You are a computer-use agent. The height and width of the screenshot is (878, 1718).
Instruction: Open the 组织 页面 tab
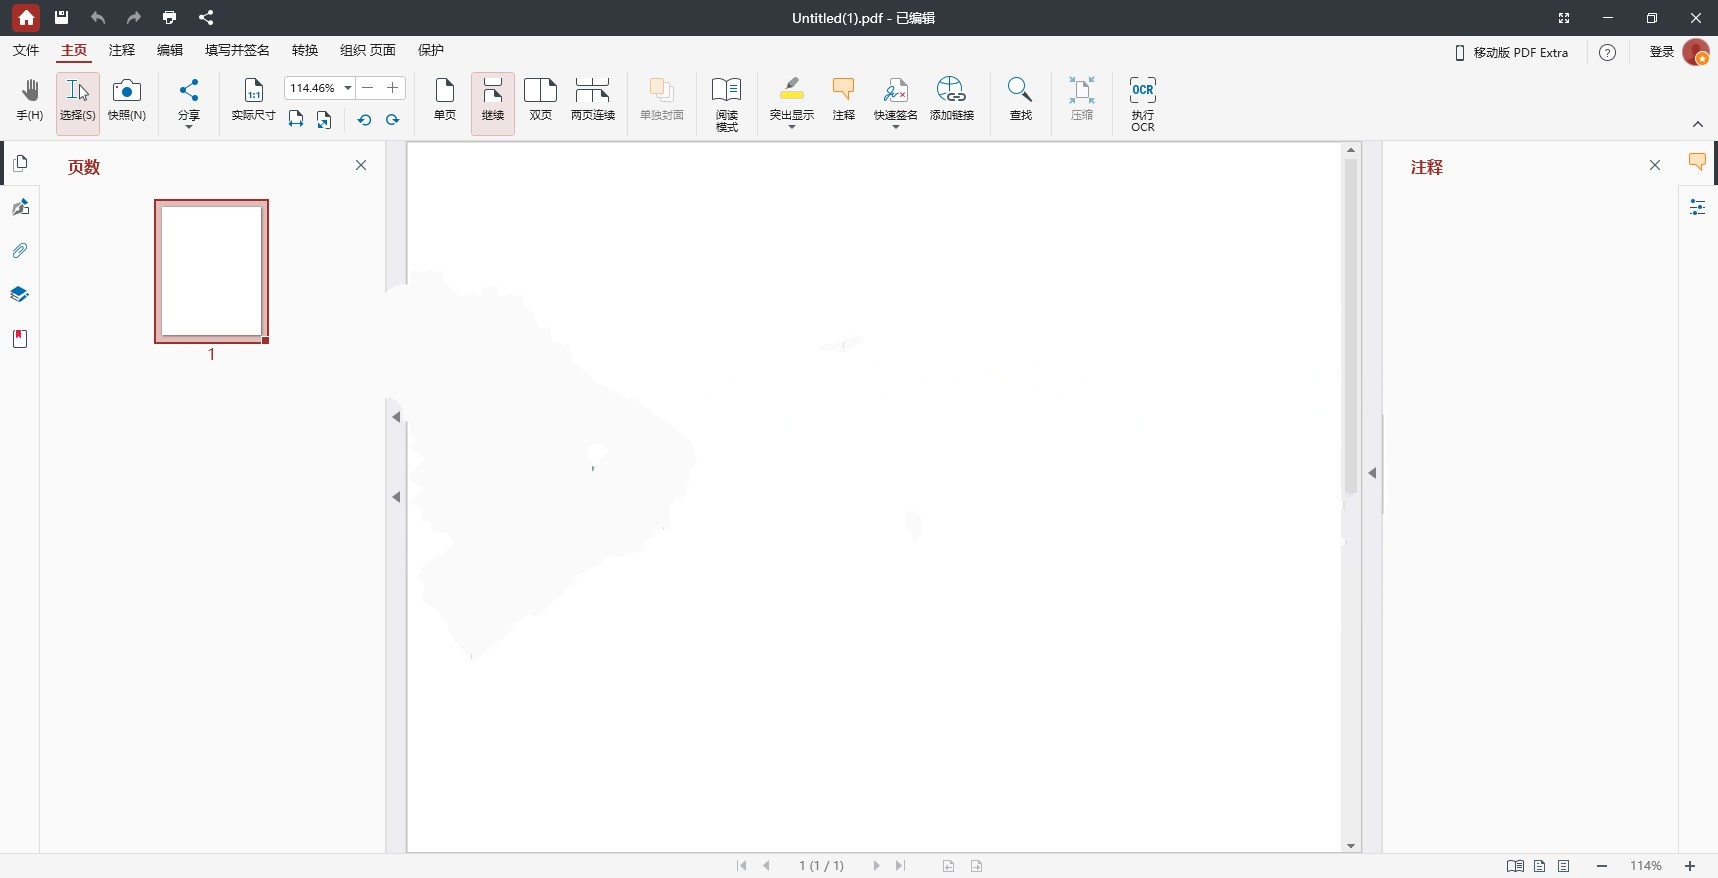click(x=368, y=50)
